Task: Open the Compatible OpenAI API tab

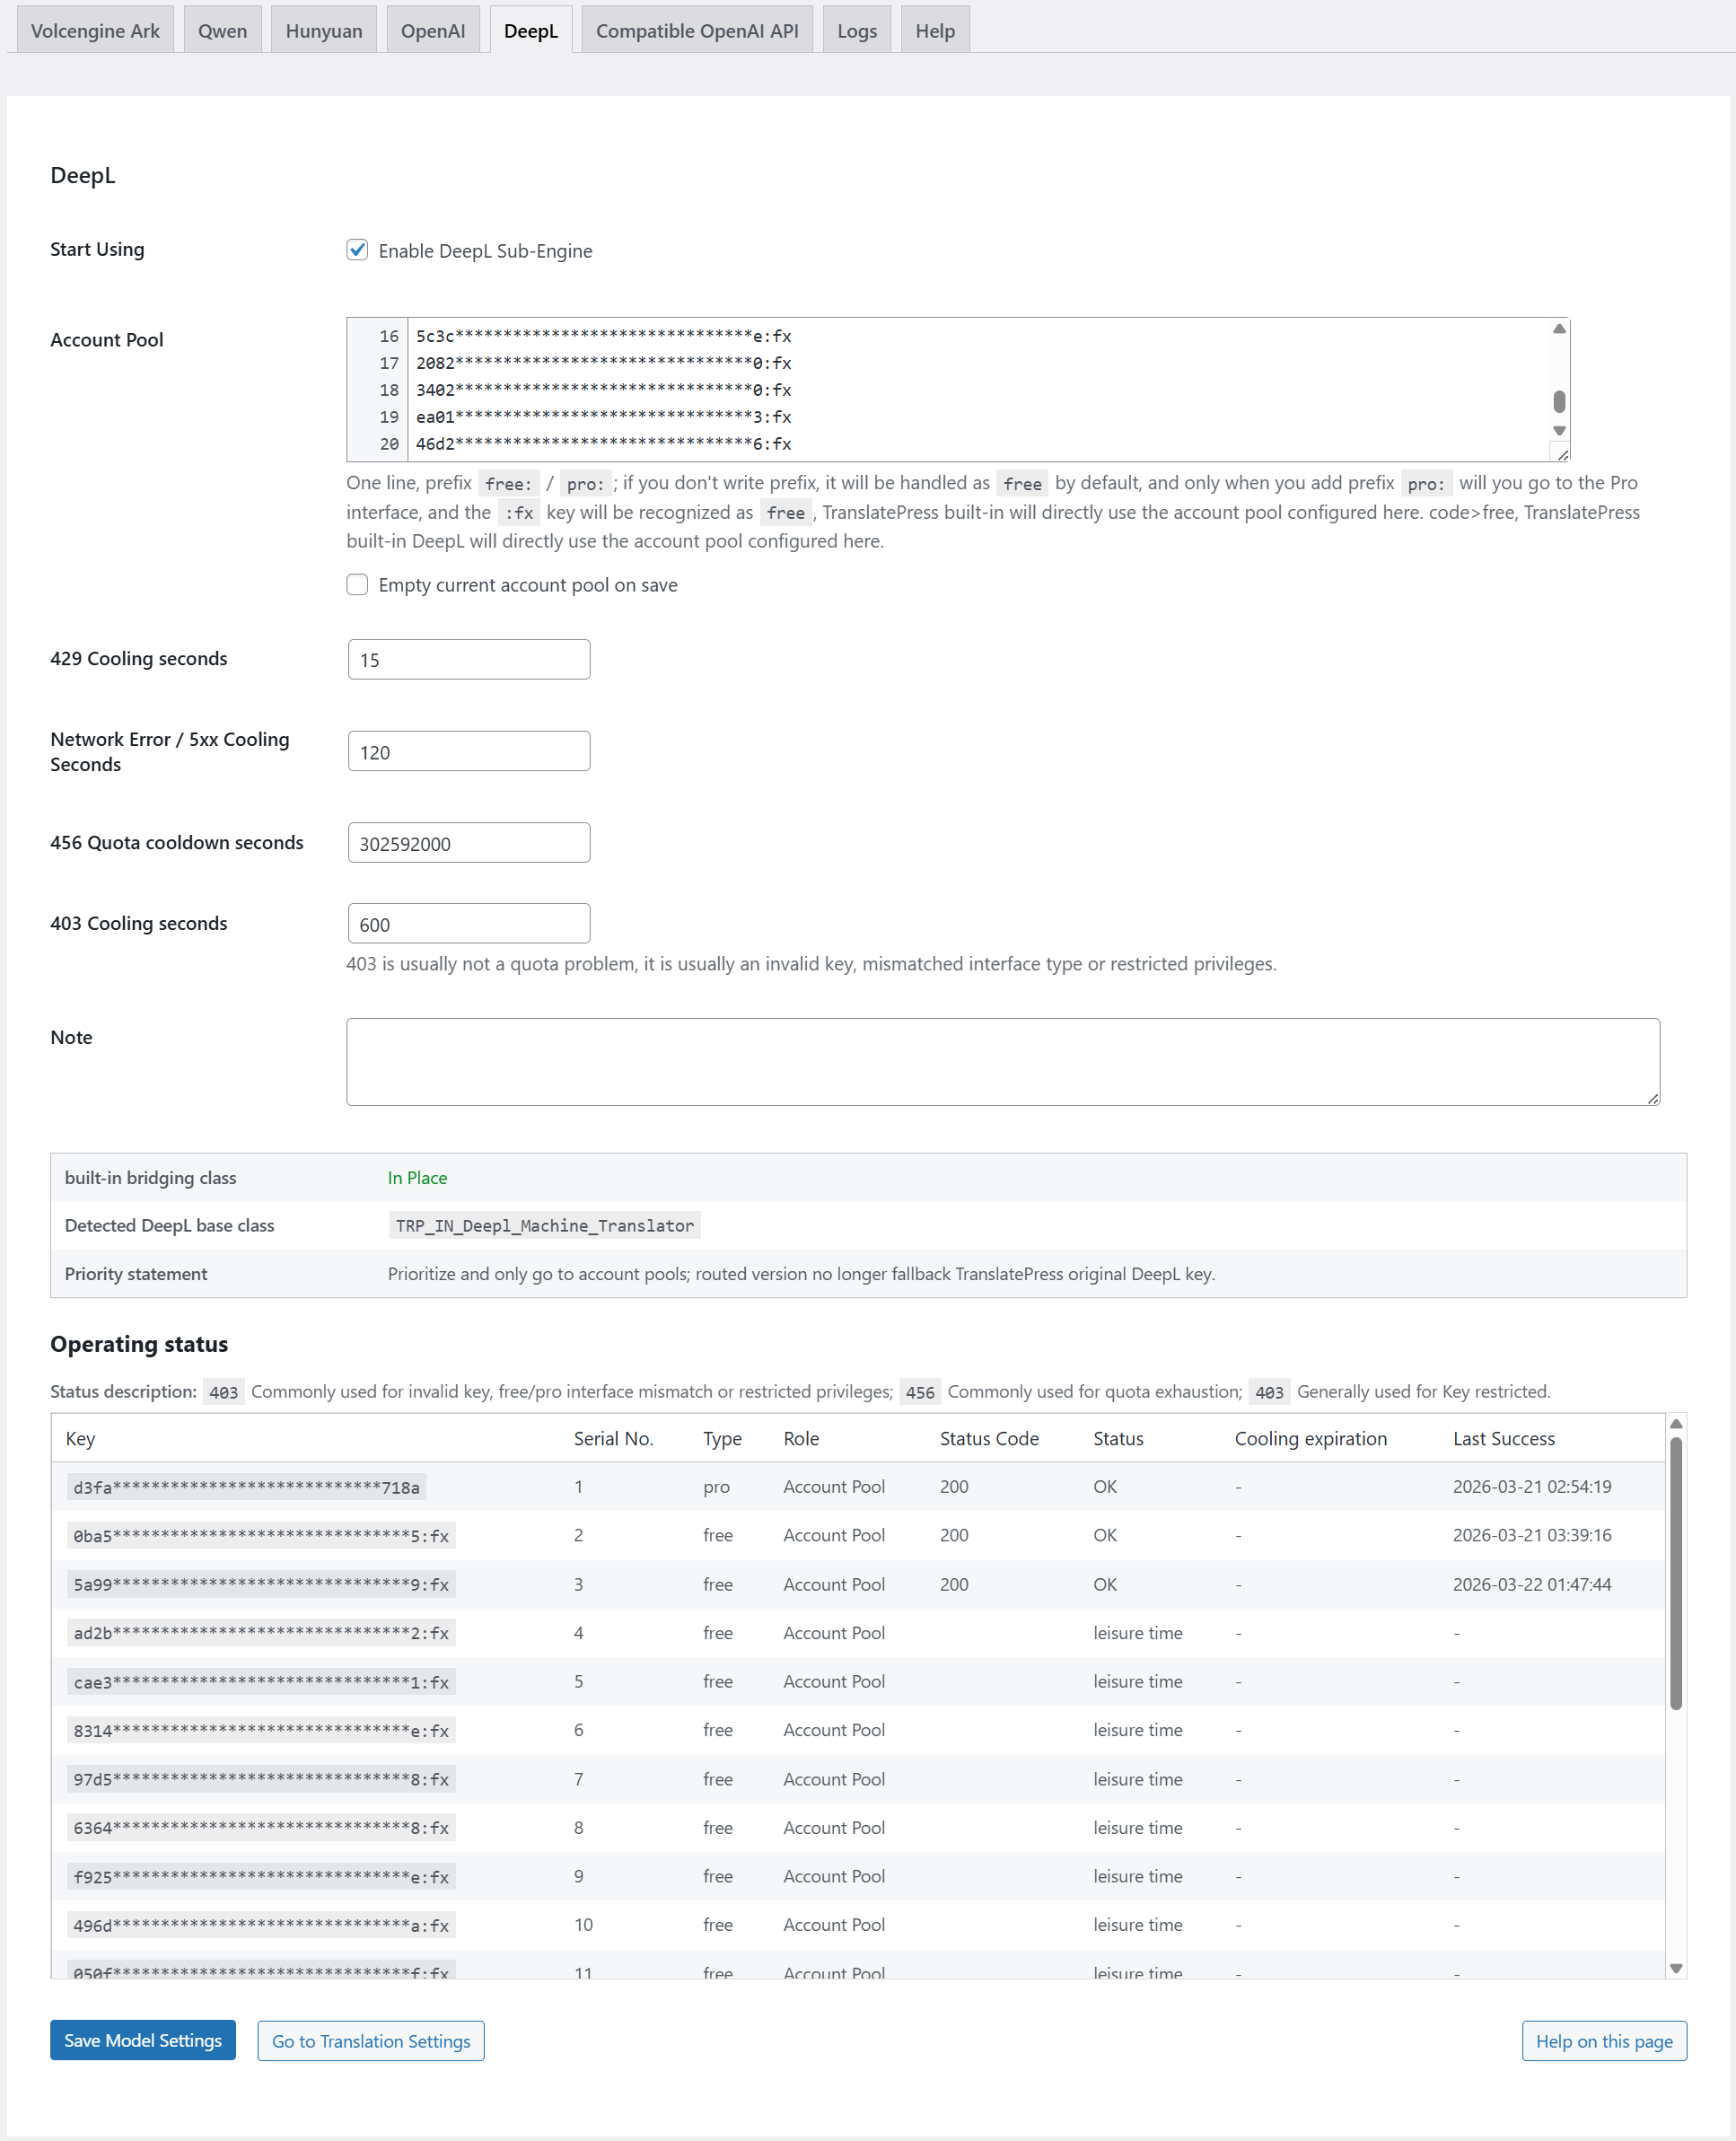Action: 697,30
